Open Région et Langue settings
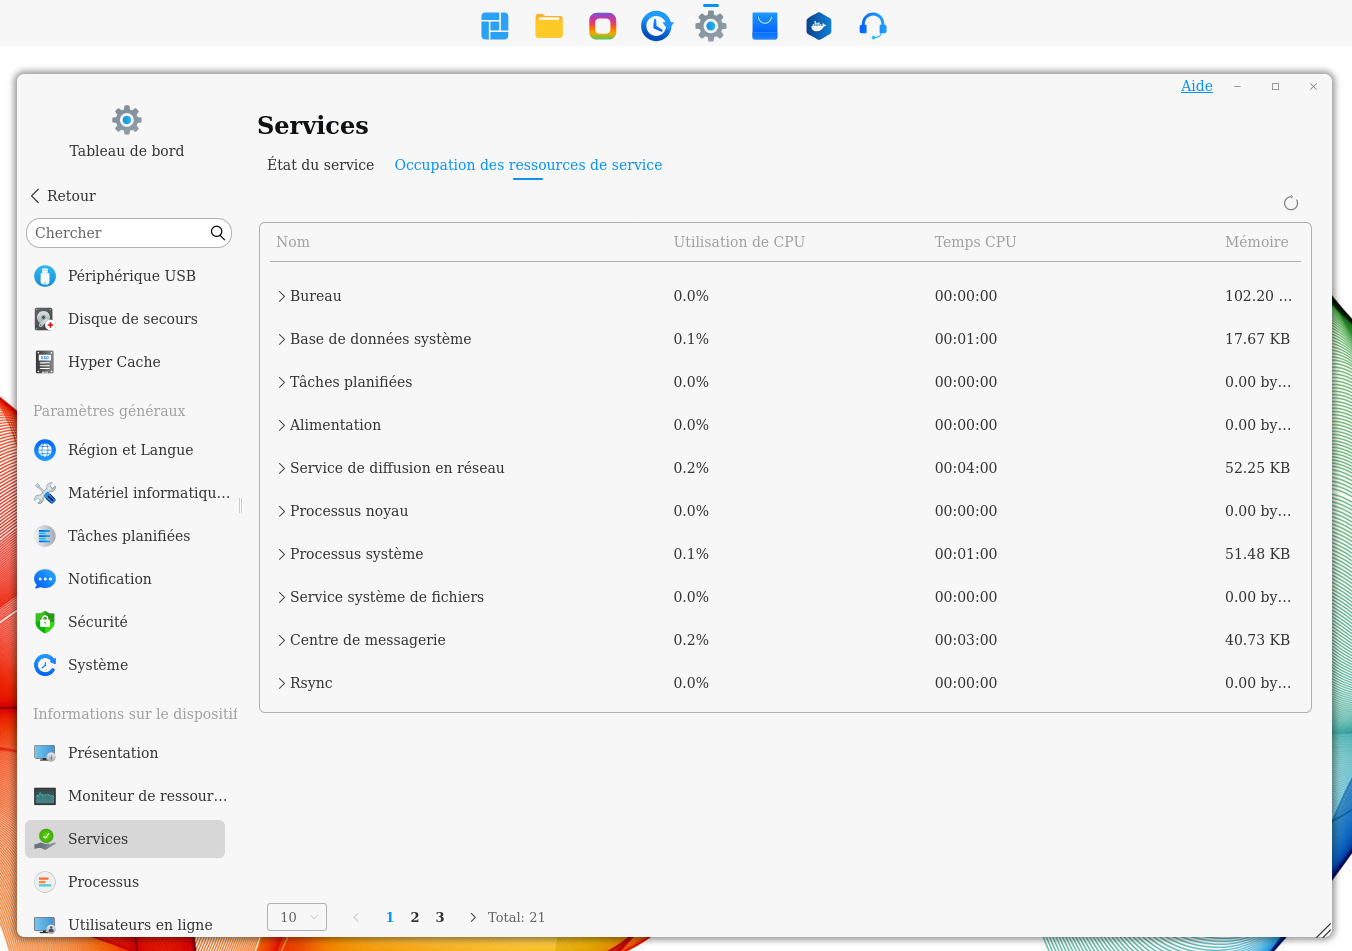This screenshot has width=1352, height=951. click(x=130, y=450)
